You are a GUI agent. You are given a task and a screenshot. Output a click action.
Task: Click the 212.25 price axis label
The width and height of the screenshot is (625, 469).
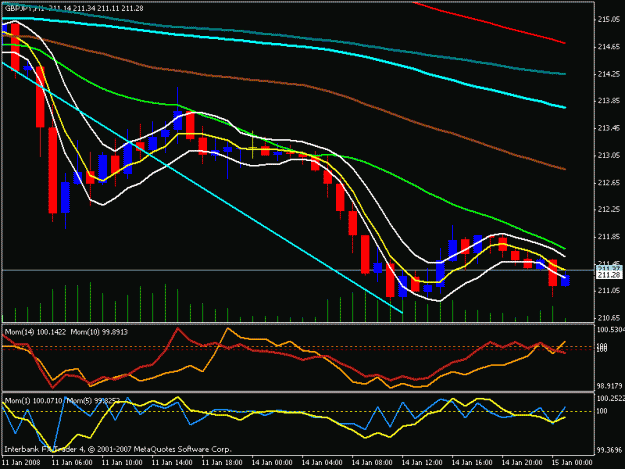pos(609,209)
